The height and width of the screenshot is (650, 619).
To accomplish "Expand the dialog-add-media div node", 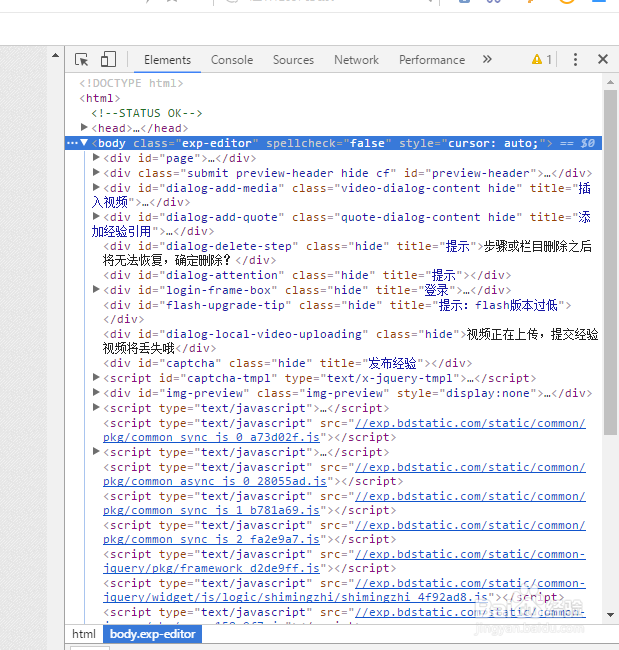I will (x=96, y=187).
